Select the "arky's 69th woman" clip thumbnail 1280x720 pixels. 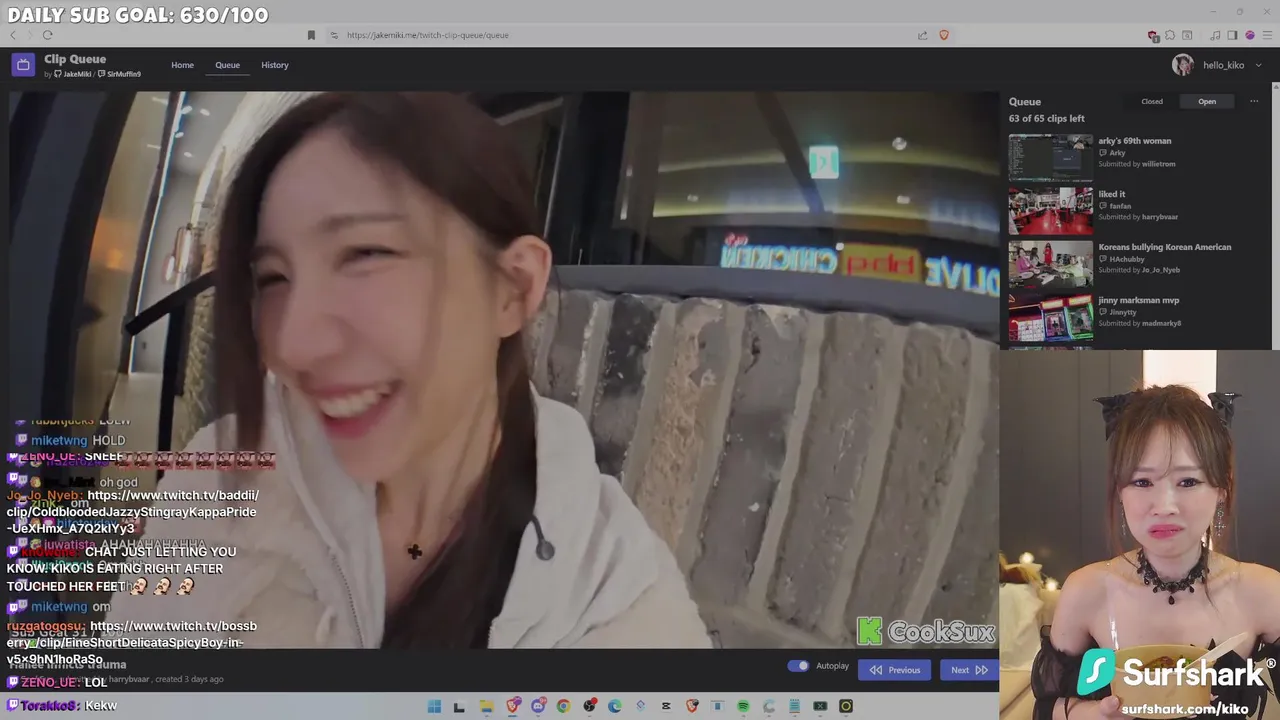click(x=1050, y=157)
